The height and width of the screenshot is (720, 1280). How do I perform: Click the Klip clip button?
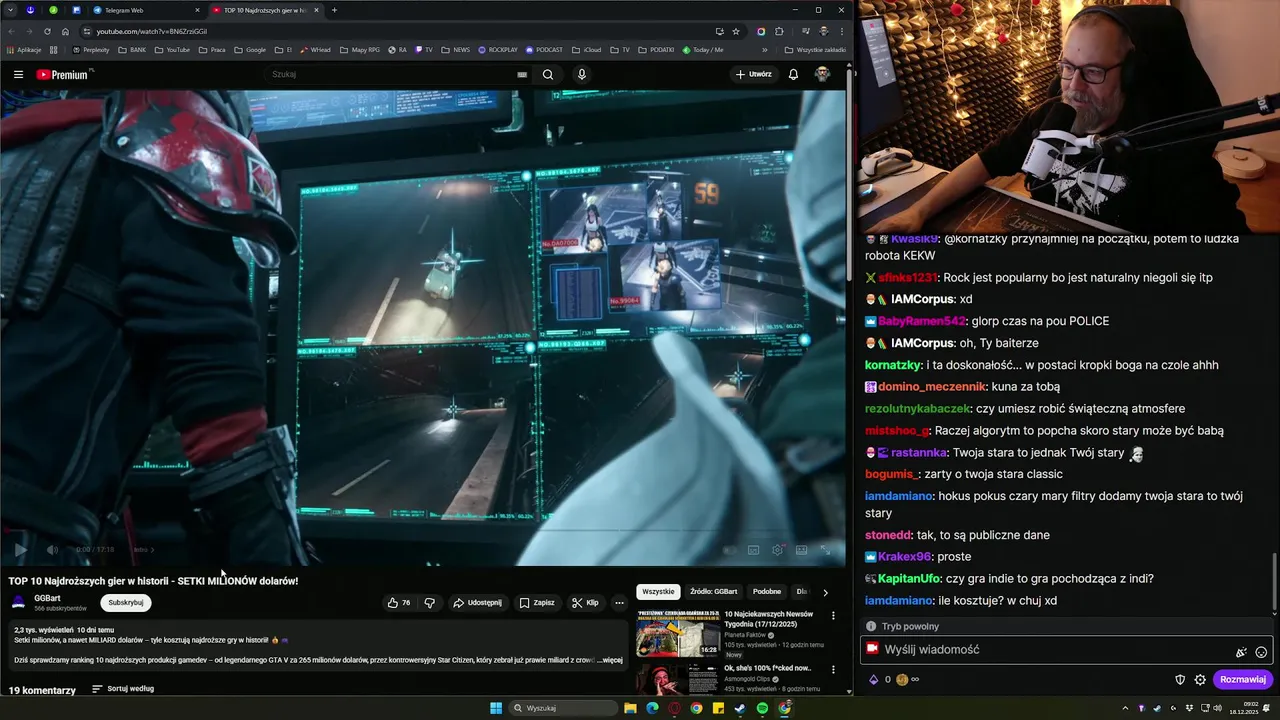[585, 603]
